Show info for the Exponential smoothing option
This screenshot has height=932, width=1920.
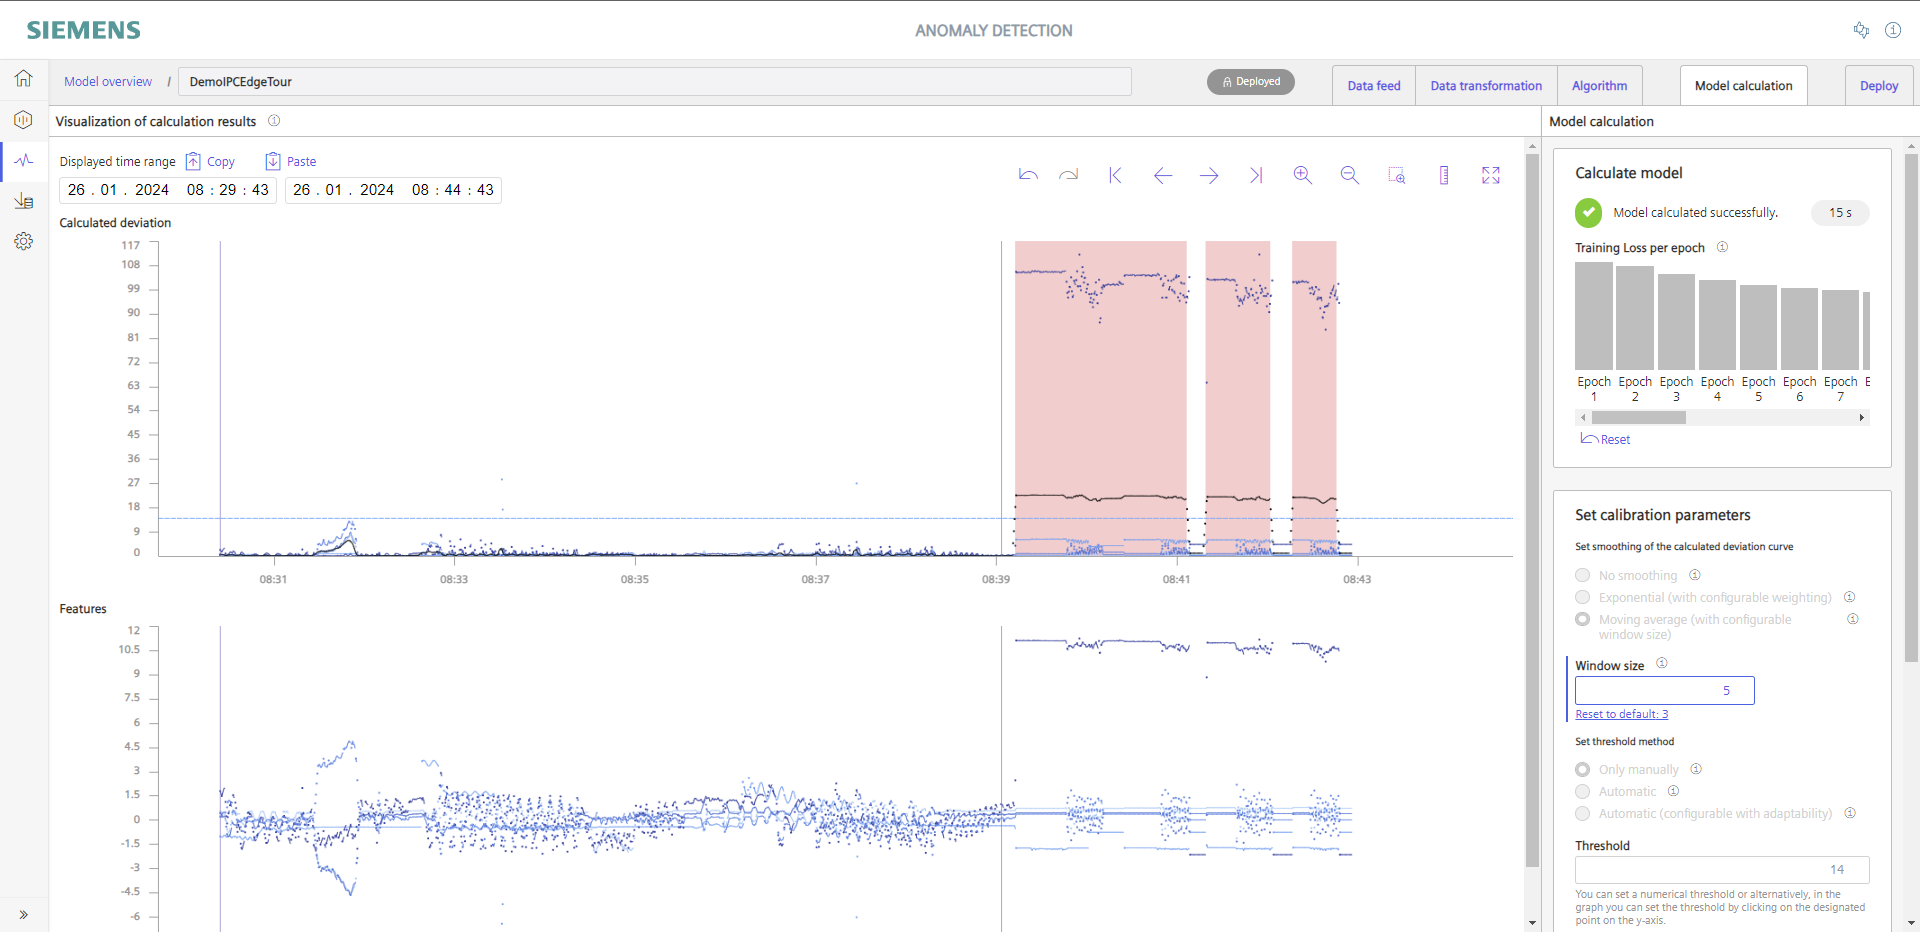pyautogui.click(x=1849, y=597)
